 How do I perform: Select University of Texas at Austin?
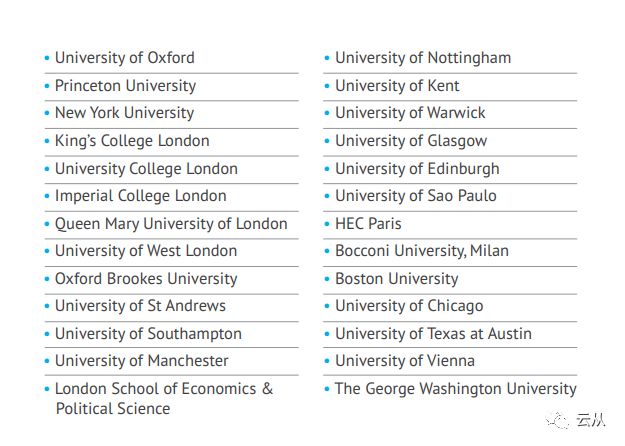(433, 334)
